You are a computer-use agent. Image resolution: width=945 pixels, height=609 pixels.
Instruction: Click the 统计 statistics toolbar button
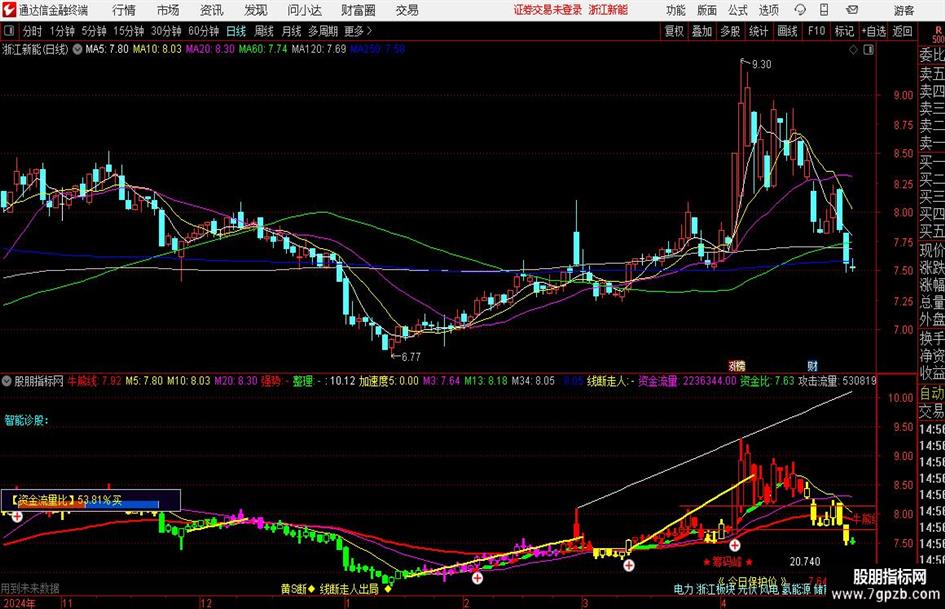tap(758, 31)
